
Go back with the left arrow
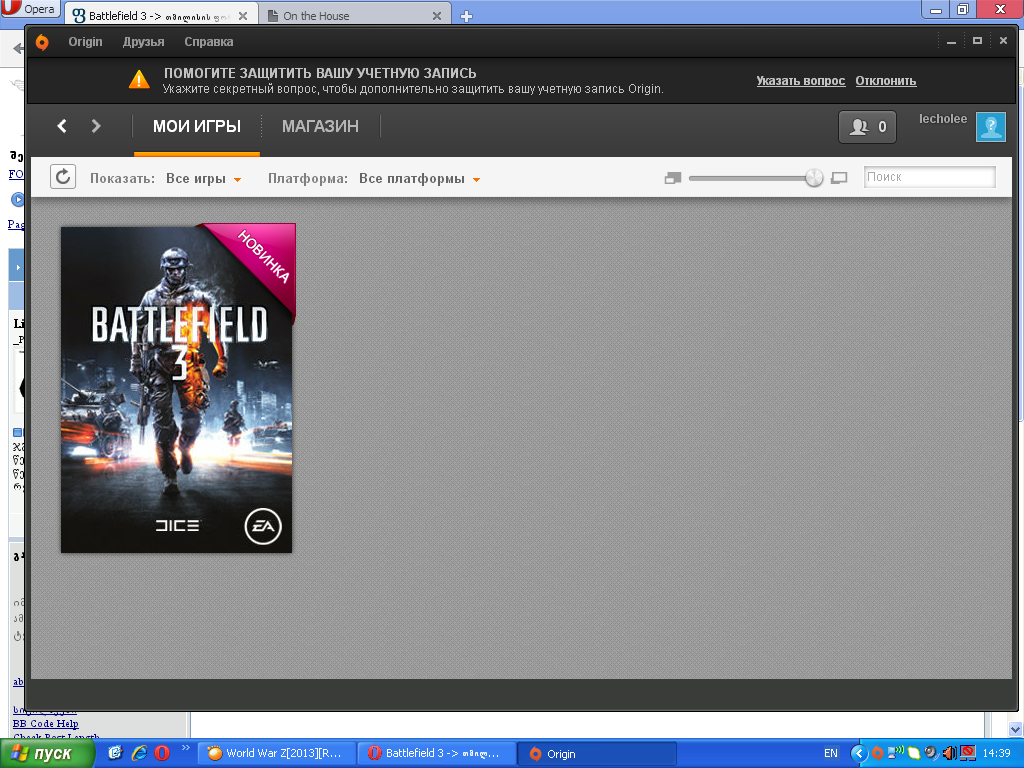[x=62, y=126]
